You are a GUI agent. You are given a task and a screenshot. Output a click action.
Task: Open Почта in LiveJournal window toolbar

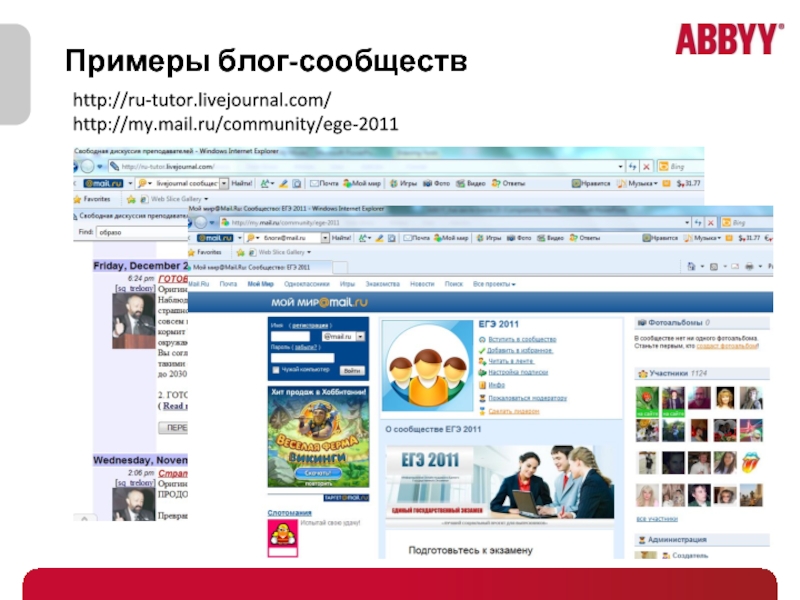[x=324, y=183]
